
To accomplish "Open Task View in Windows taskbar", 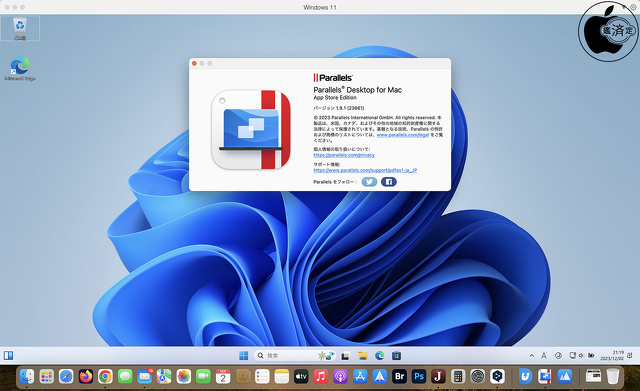I will pyautogui.click(x=345, y=356).
